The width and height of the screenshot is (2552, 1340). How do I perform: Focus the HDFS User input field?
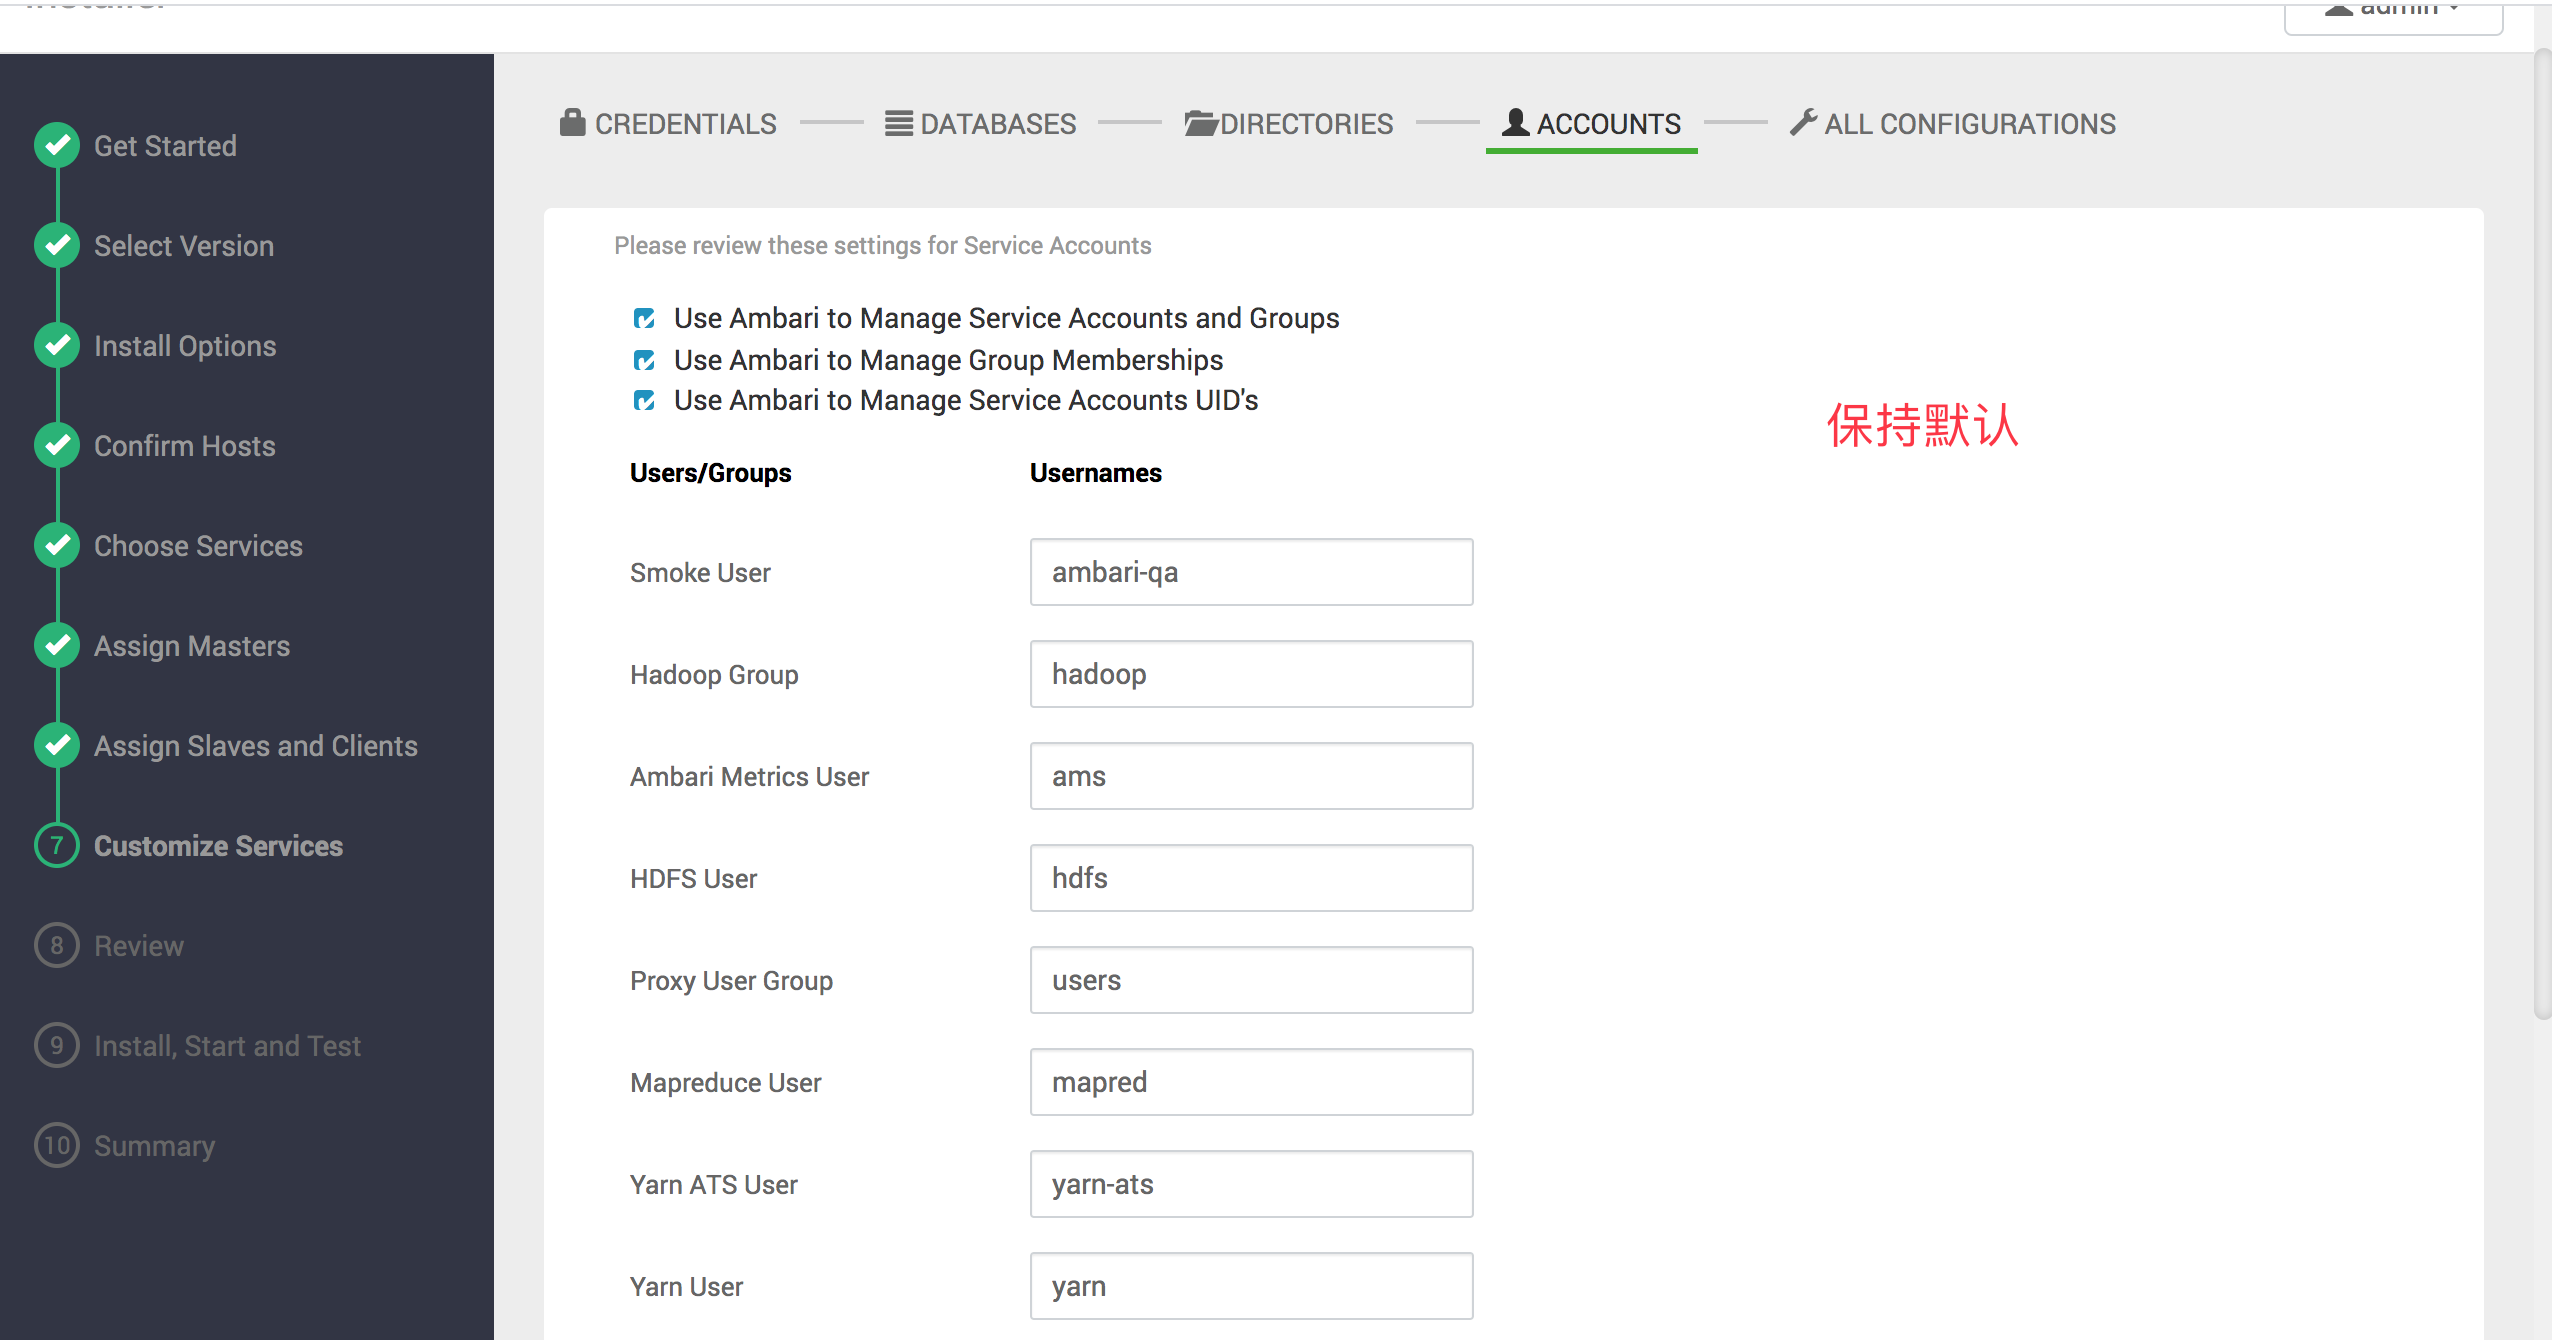coord(1251,878)
